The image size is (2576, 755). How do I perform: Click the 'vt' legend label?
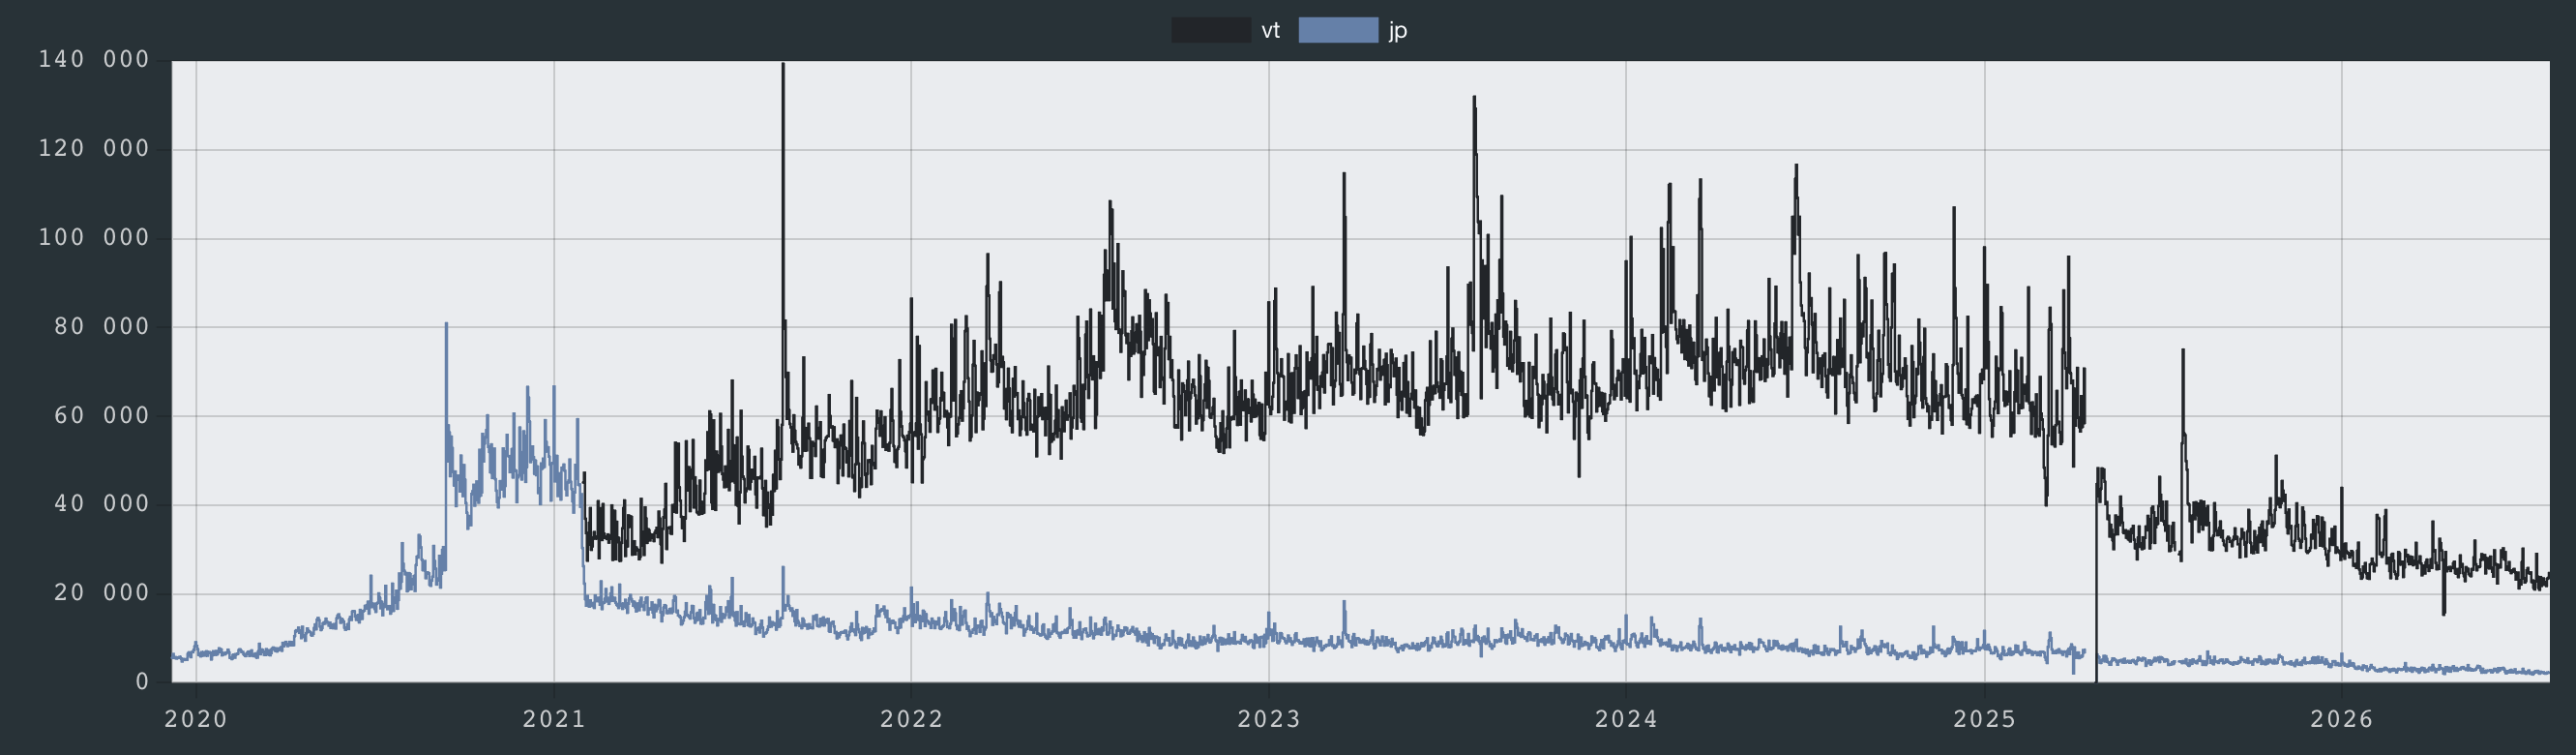point(1270,30)
